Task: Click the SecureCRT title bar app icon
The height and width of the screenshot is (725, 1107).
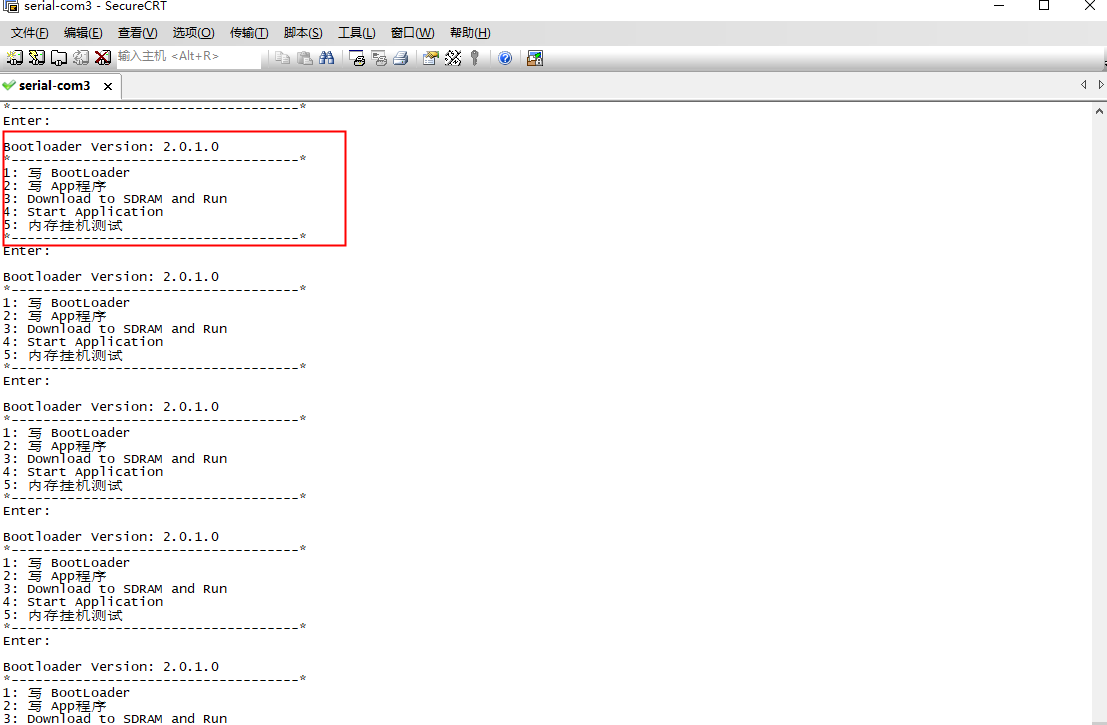Action: (11, 6)
